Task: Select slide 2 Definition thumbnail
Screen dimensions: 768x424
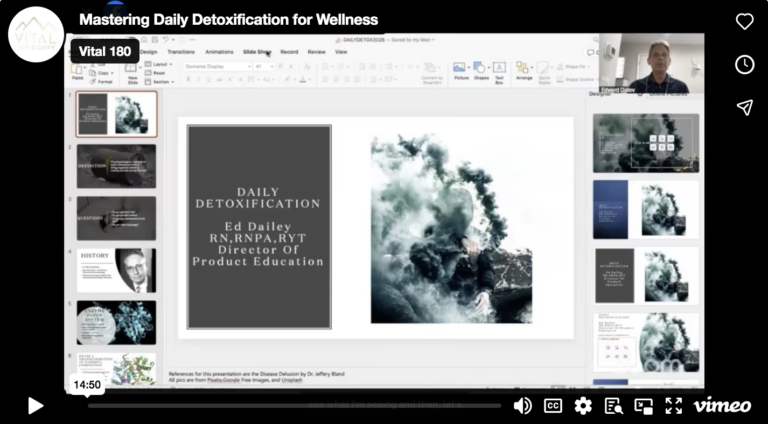Action: tap(117, 166)
